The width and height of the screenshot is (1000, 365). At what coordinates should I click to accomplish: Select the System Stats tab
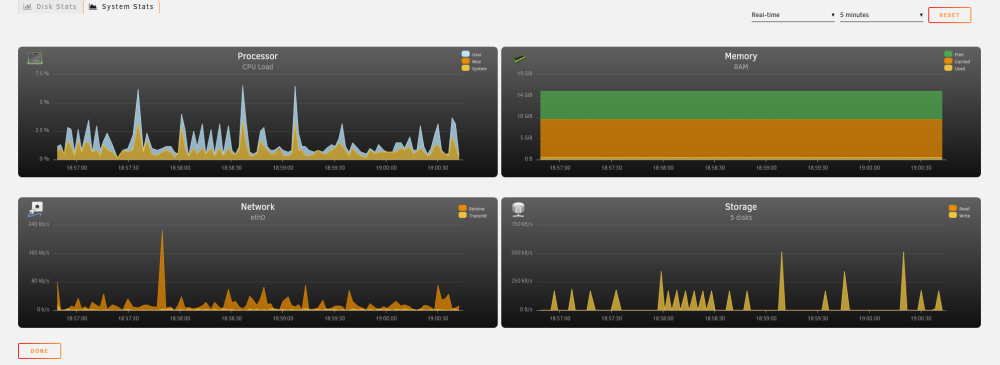pyautogui.click(x=121, y=7)
